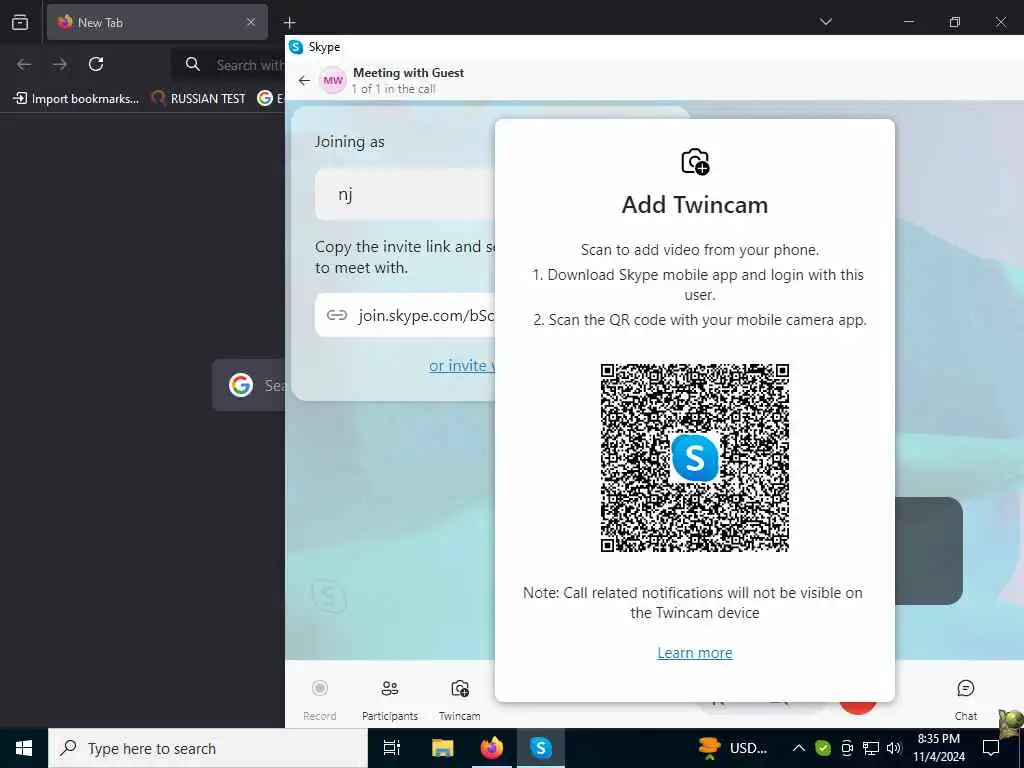
Task: Reload the page in Firefox
Action: (96, 64)
